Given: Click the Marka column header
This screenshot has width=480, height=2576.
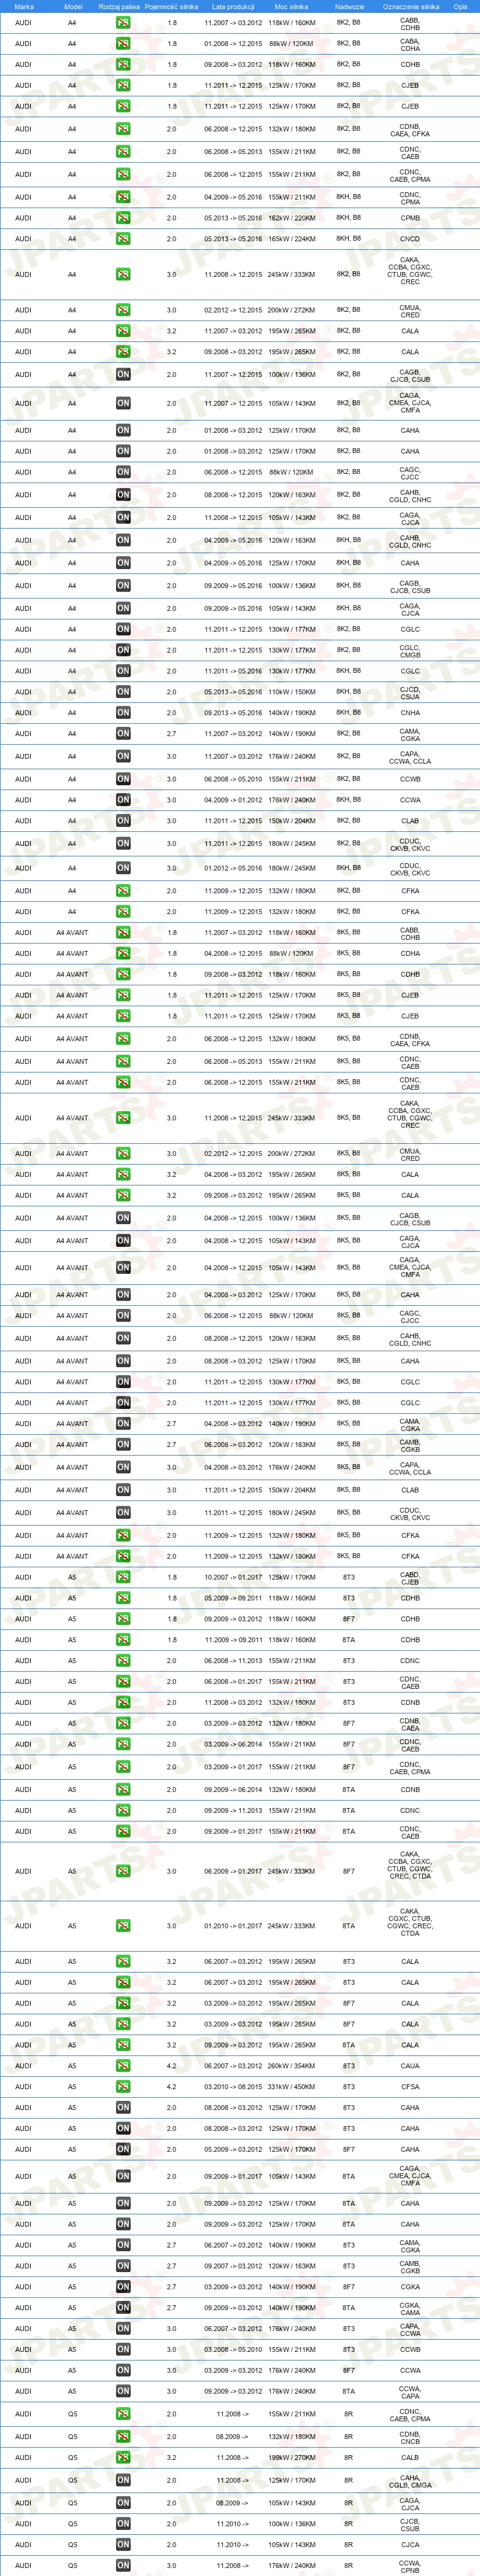Looking at the screenshot, I should click(24, 6).
